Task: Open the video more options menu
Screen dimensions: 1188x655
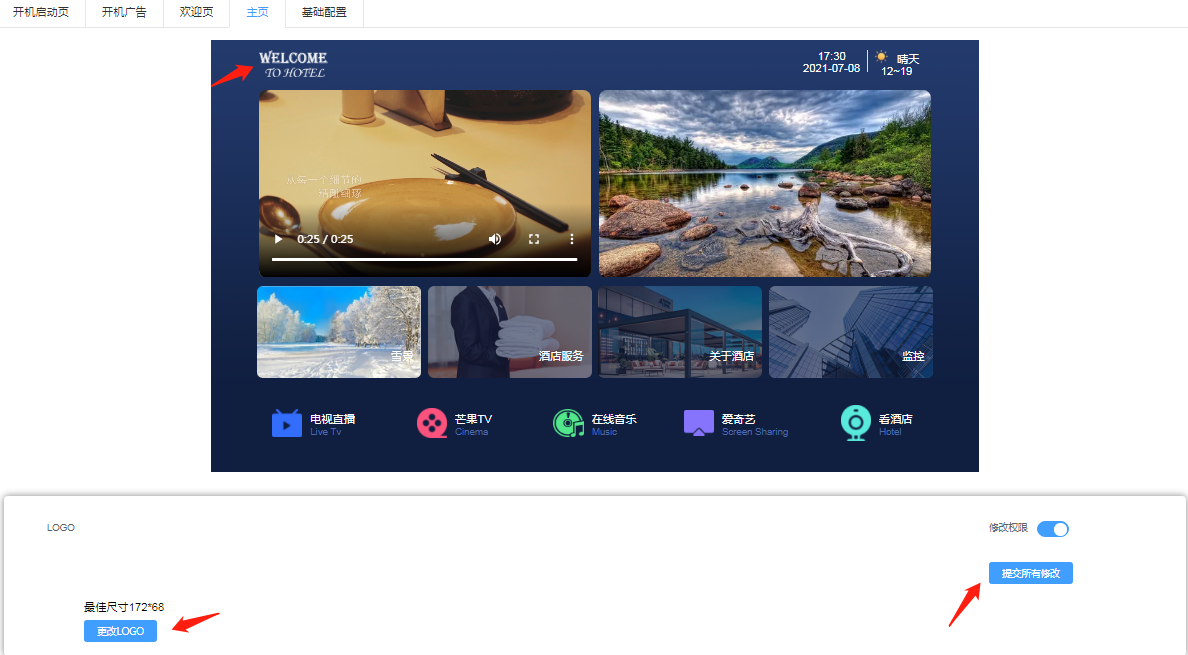Action: point(572,239)
